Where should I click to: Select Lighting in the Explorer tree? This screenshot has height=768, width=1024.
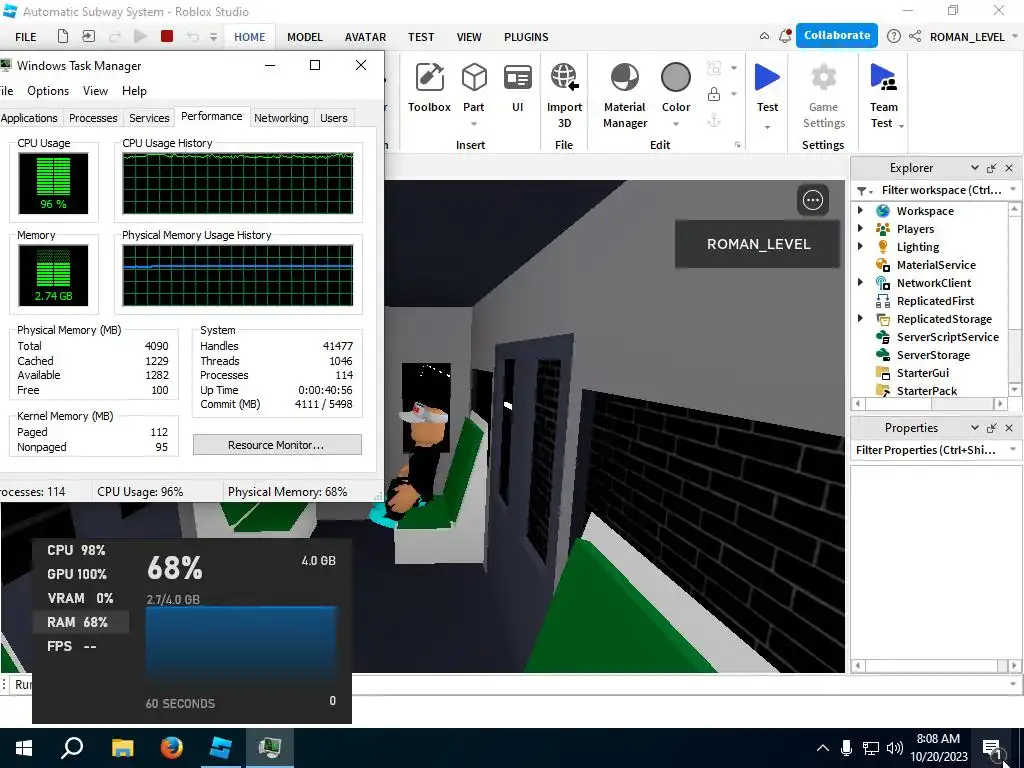pyautogui.click(x=918, y=247)
